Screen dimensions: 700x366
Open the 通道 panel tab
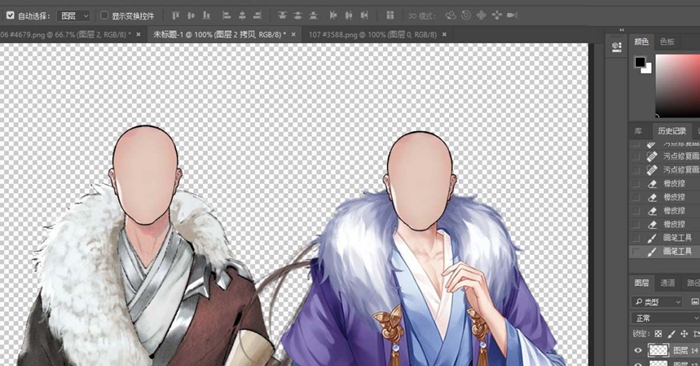(x=667, y=283)
